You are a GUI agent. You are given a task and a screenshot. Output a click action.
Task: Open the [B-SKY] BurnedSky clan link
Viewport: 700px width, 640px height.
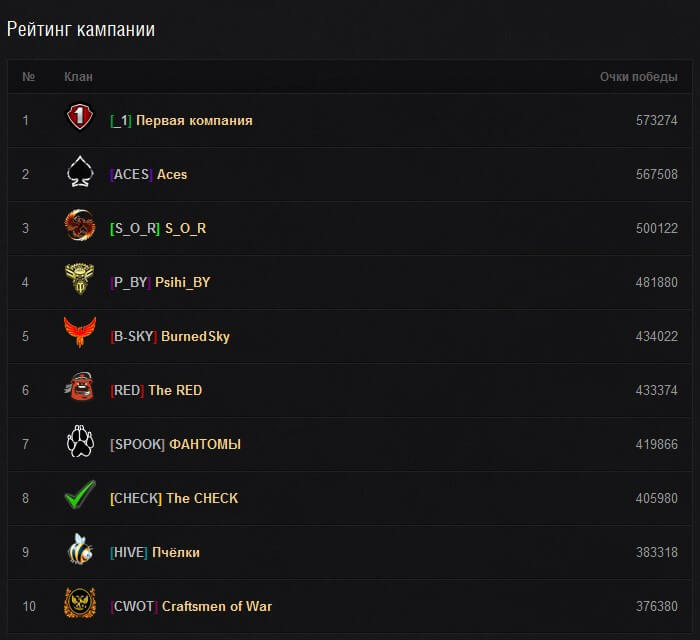170,336
